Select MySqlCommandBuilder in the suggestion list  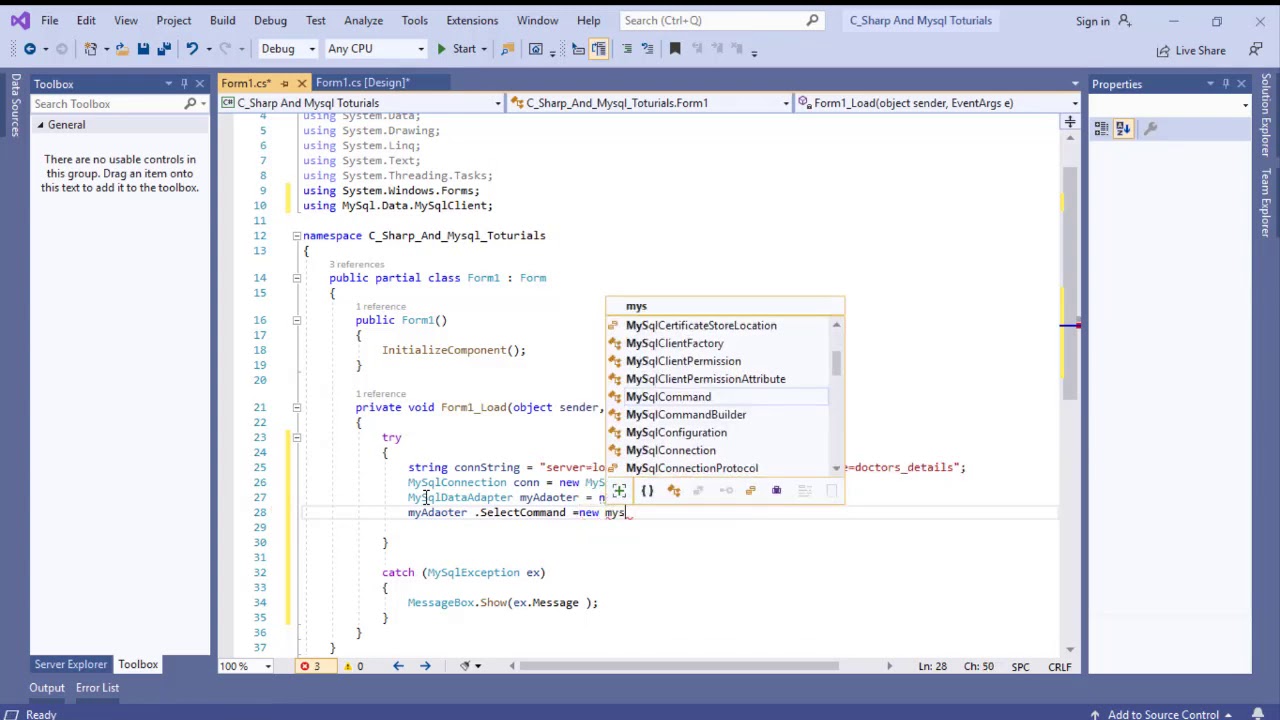click(x=717, y=414)
